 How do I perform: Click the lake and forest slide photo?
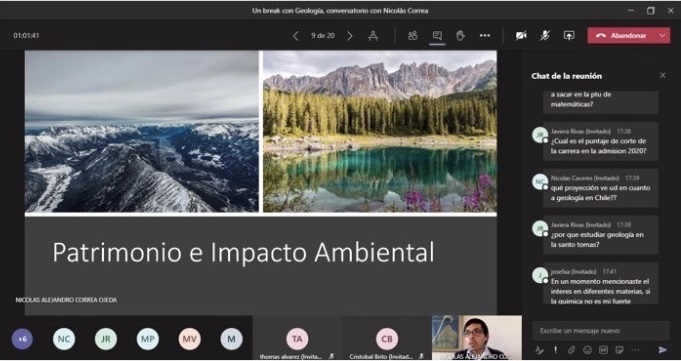click(380, 132)
